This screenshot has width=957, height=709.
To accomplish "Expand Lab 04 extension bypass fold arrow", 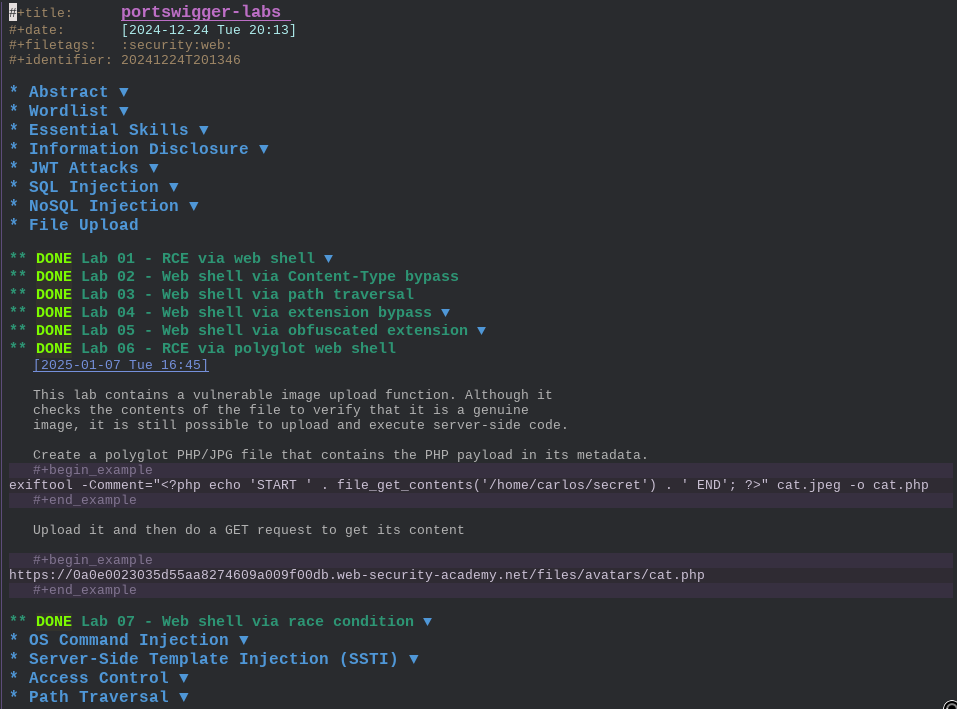I will point(446,312).
